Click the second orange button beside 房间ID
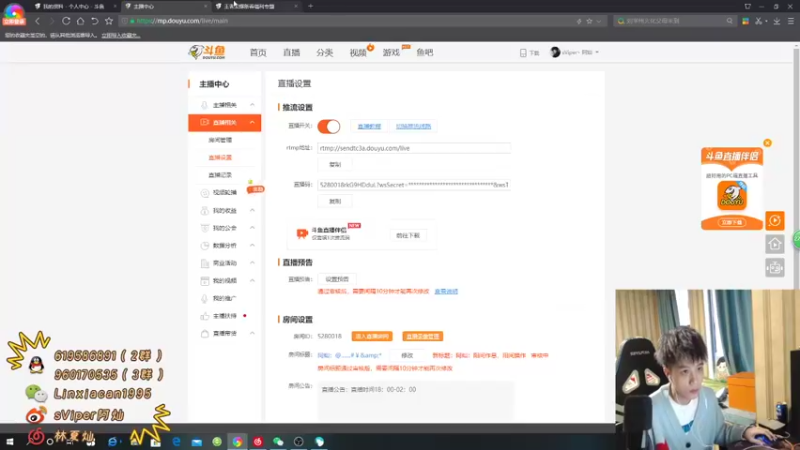This screenshot has width=800, height=450. point(422,336)
